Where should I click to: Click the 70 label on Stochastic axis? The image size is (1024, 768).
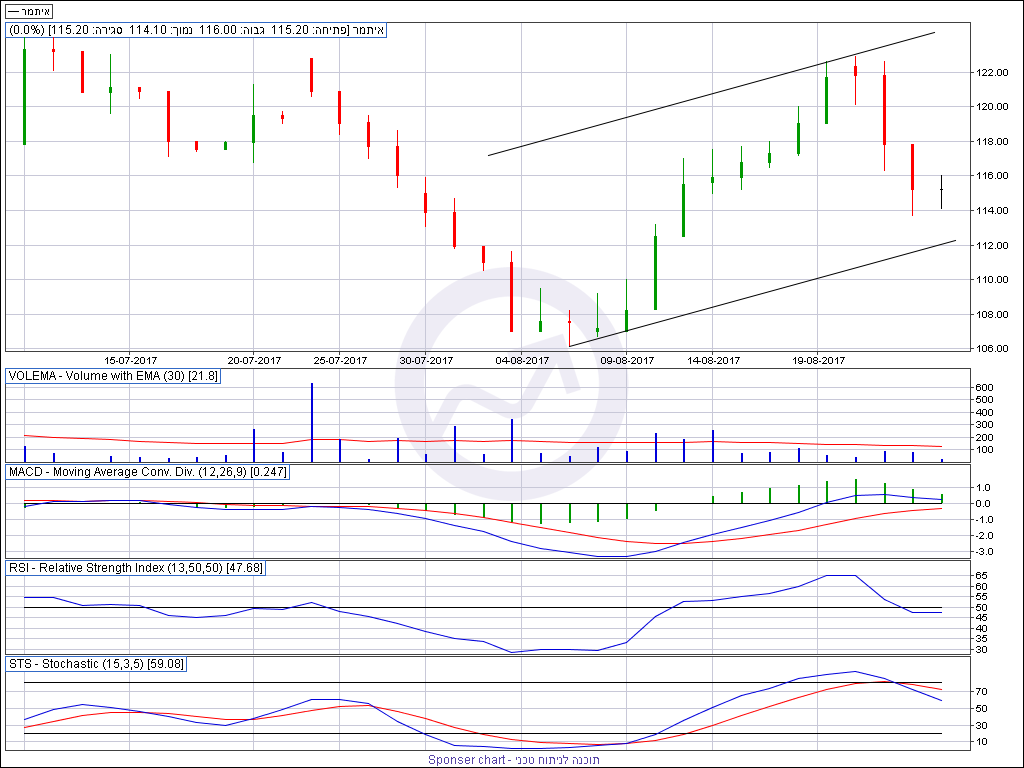(x=983, y=692)
